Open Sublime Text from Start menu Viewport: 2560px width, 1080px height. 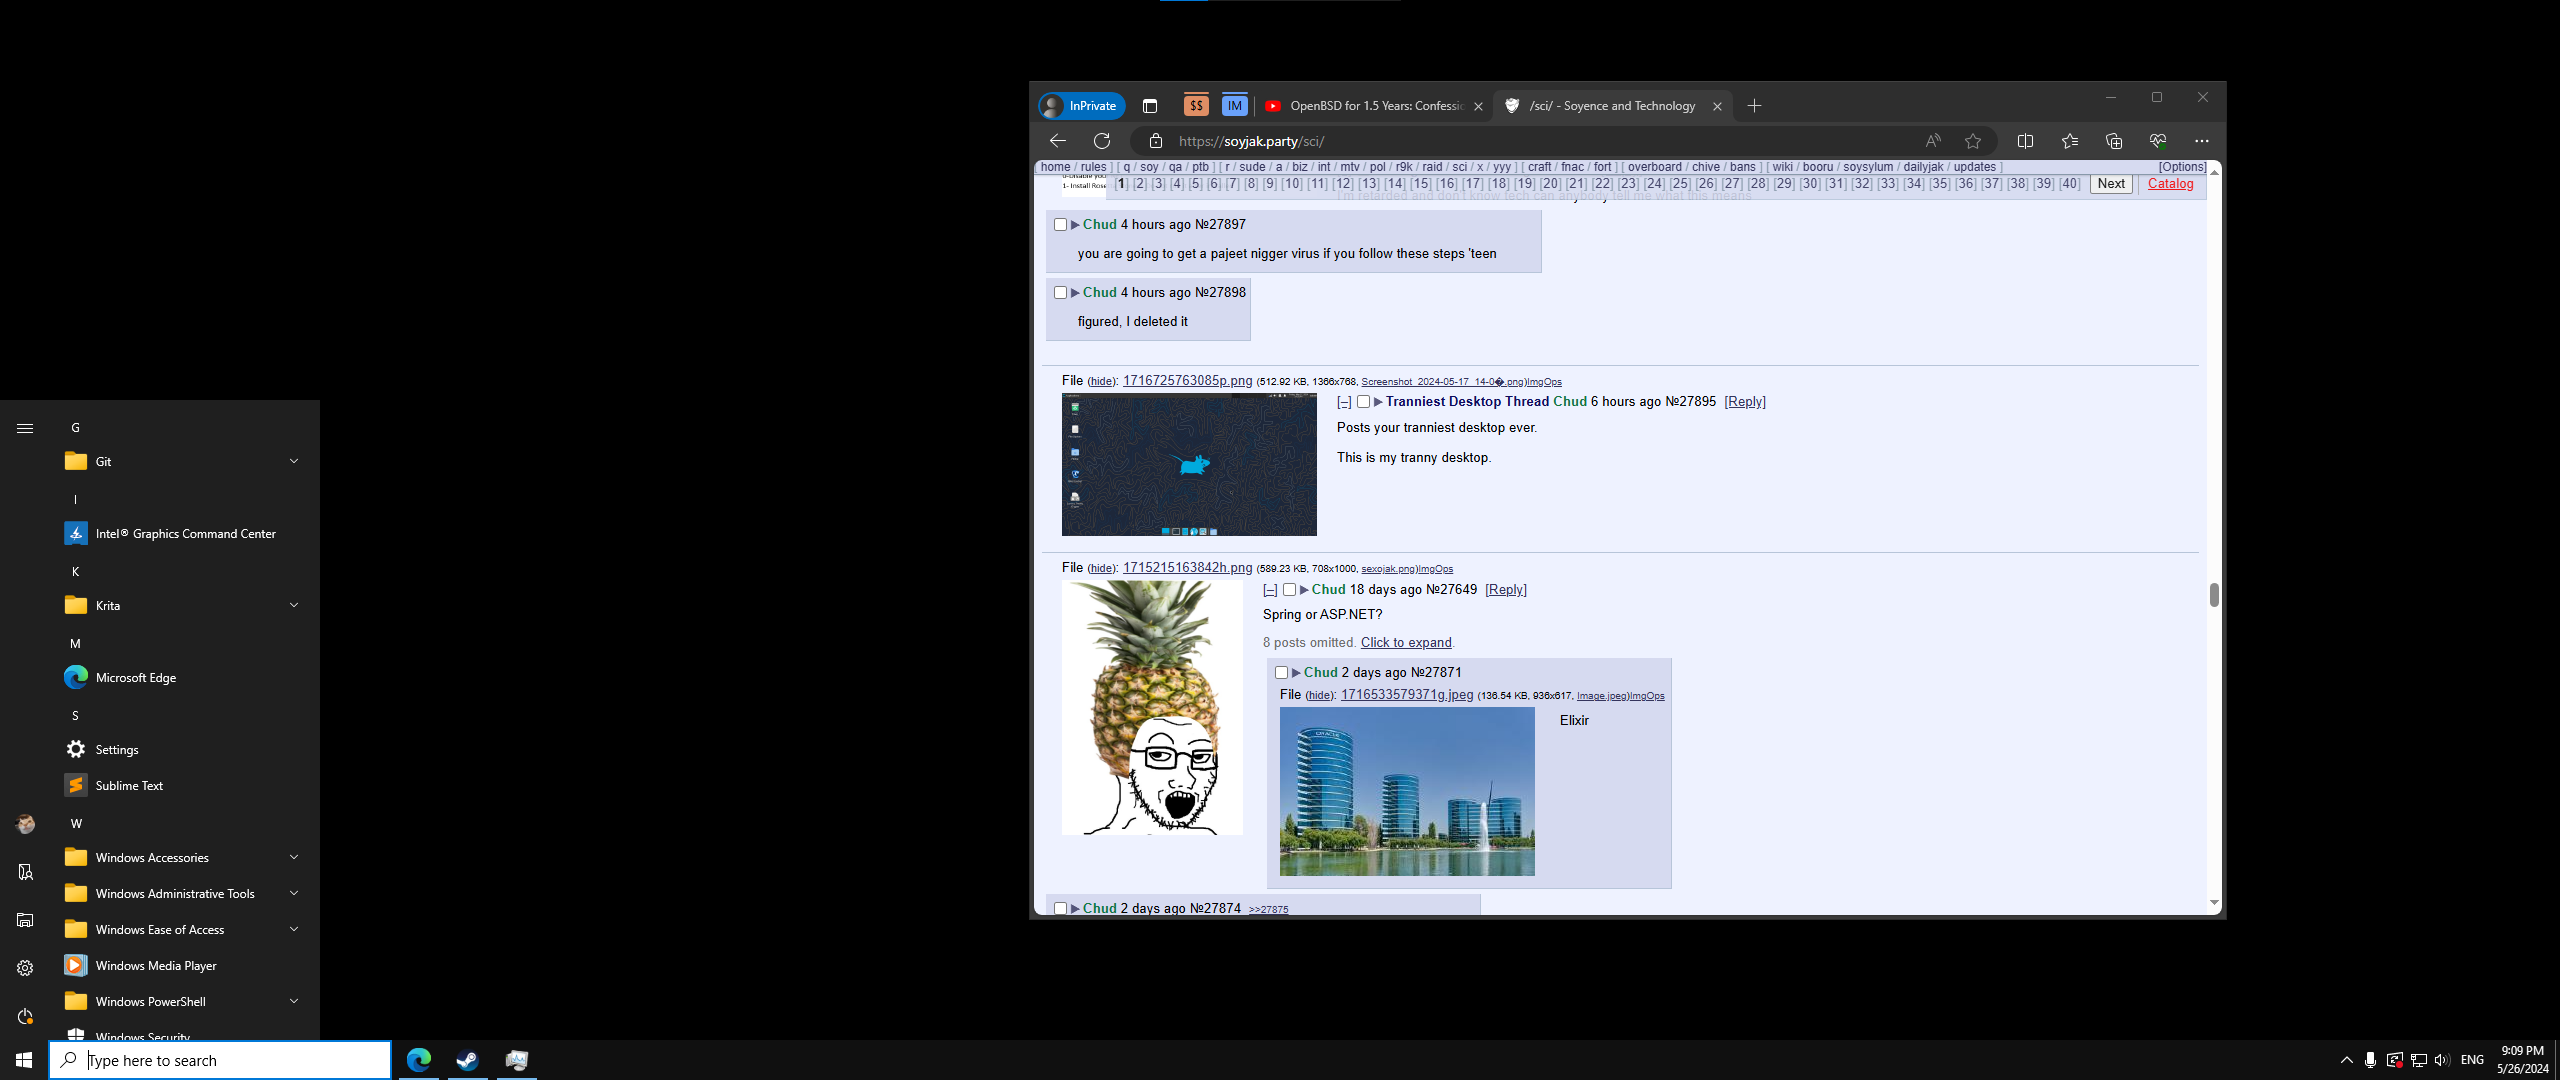point(129,785)
